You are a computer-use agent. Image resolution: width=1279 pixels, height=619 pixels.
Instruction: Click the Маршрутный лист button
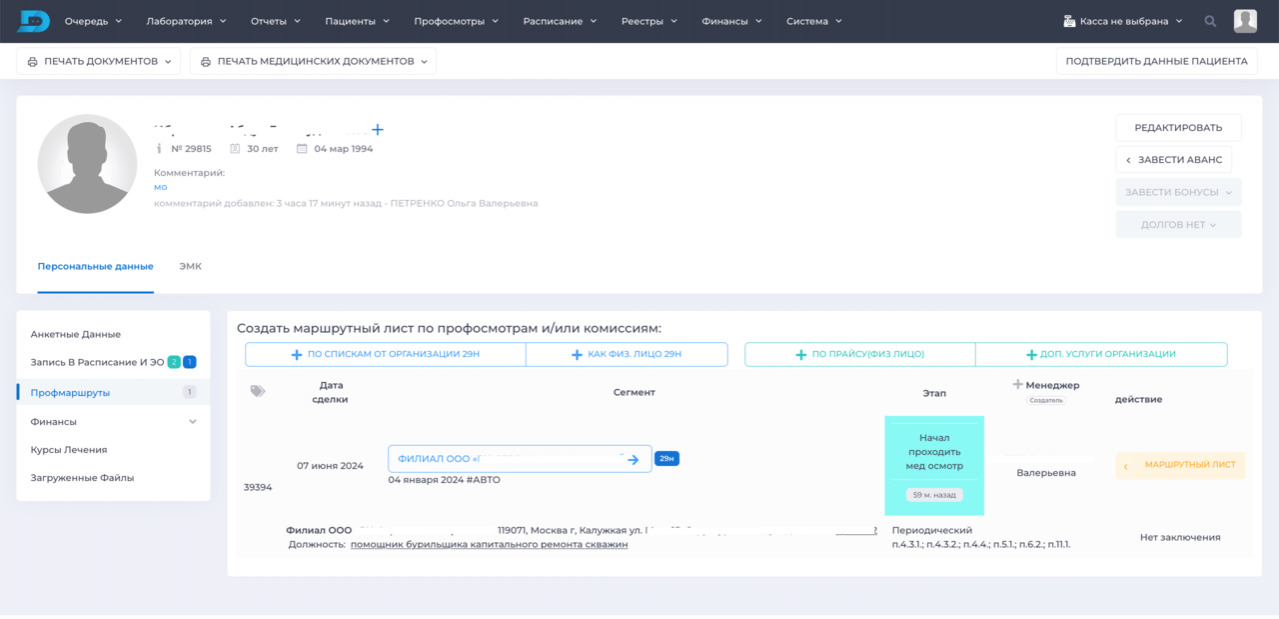point(1180,465)
